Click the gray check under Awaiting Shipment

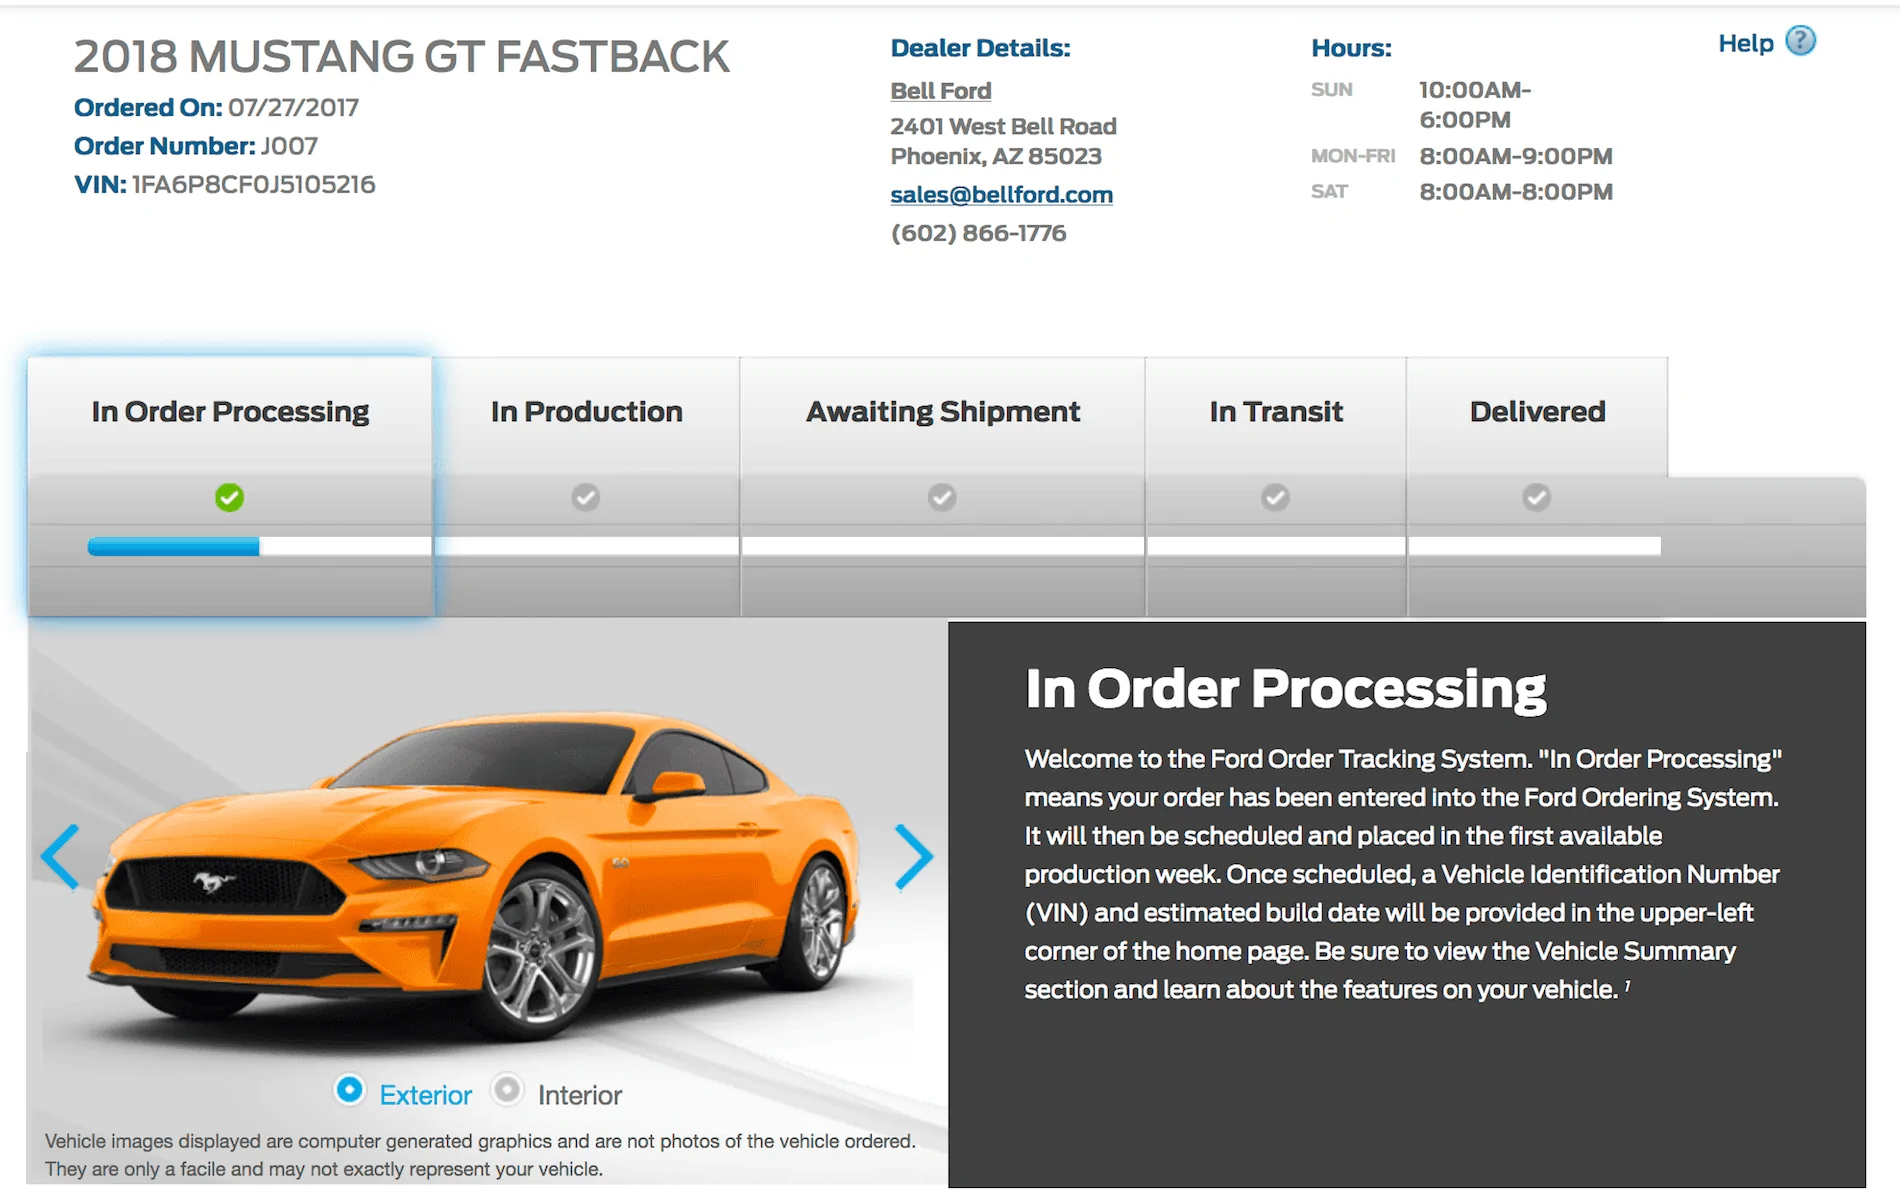pyautogui.click(x=942, y=497)
